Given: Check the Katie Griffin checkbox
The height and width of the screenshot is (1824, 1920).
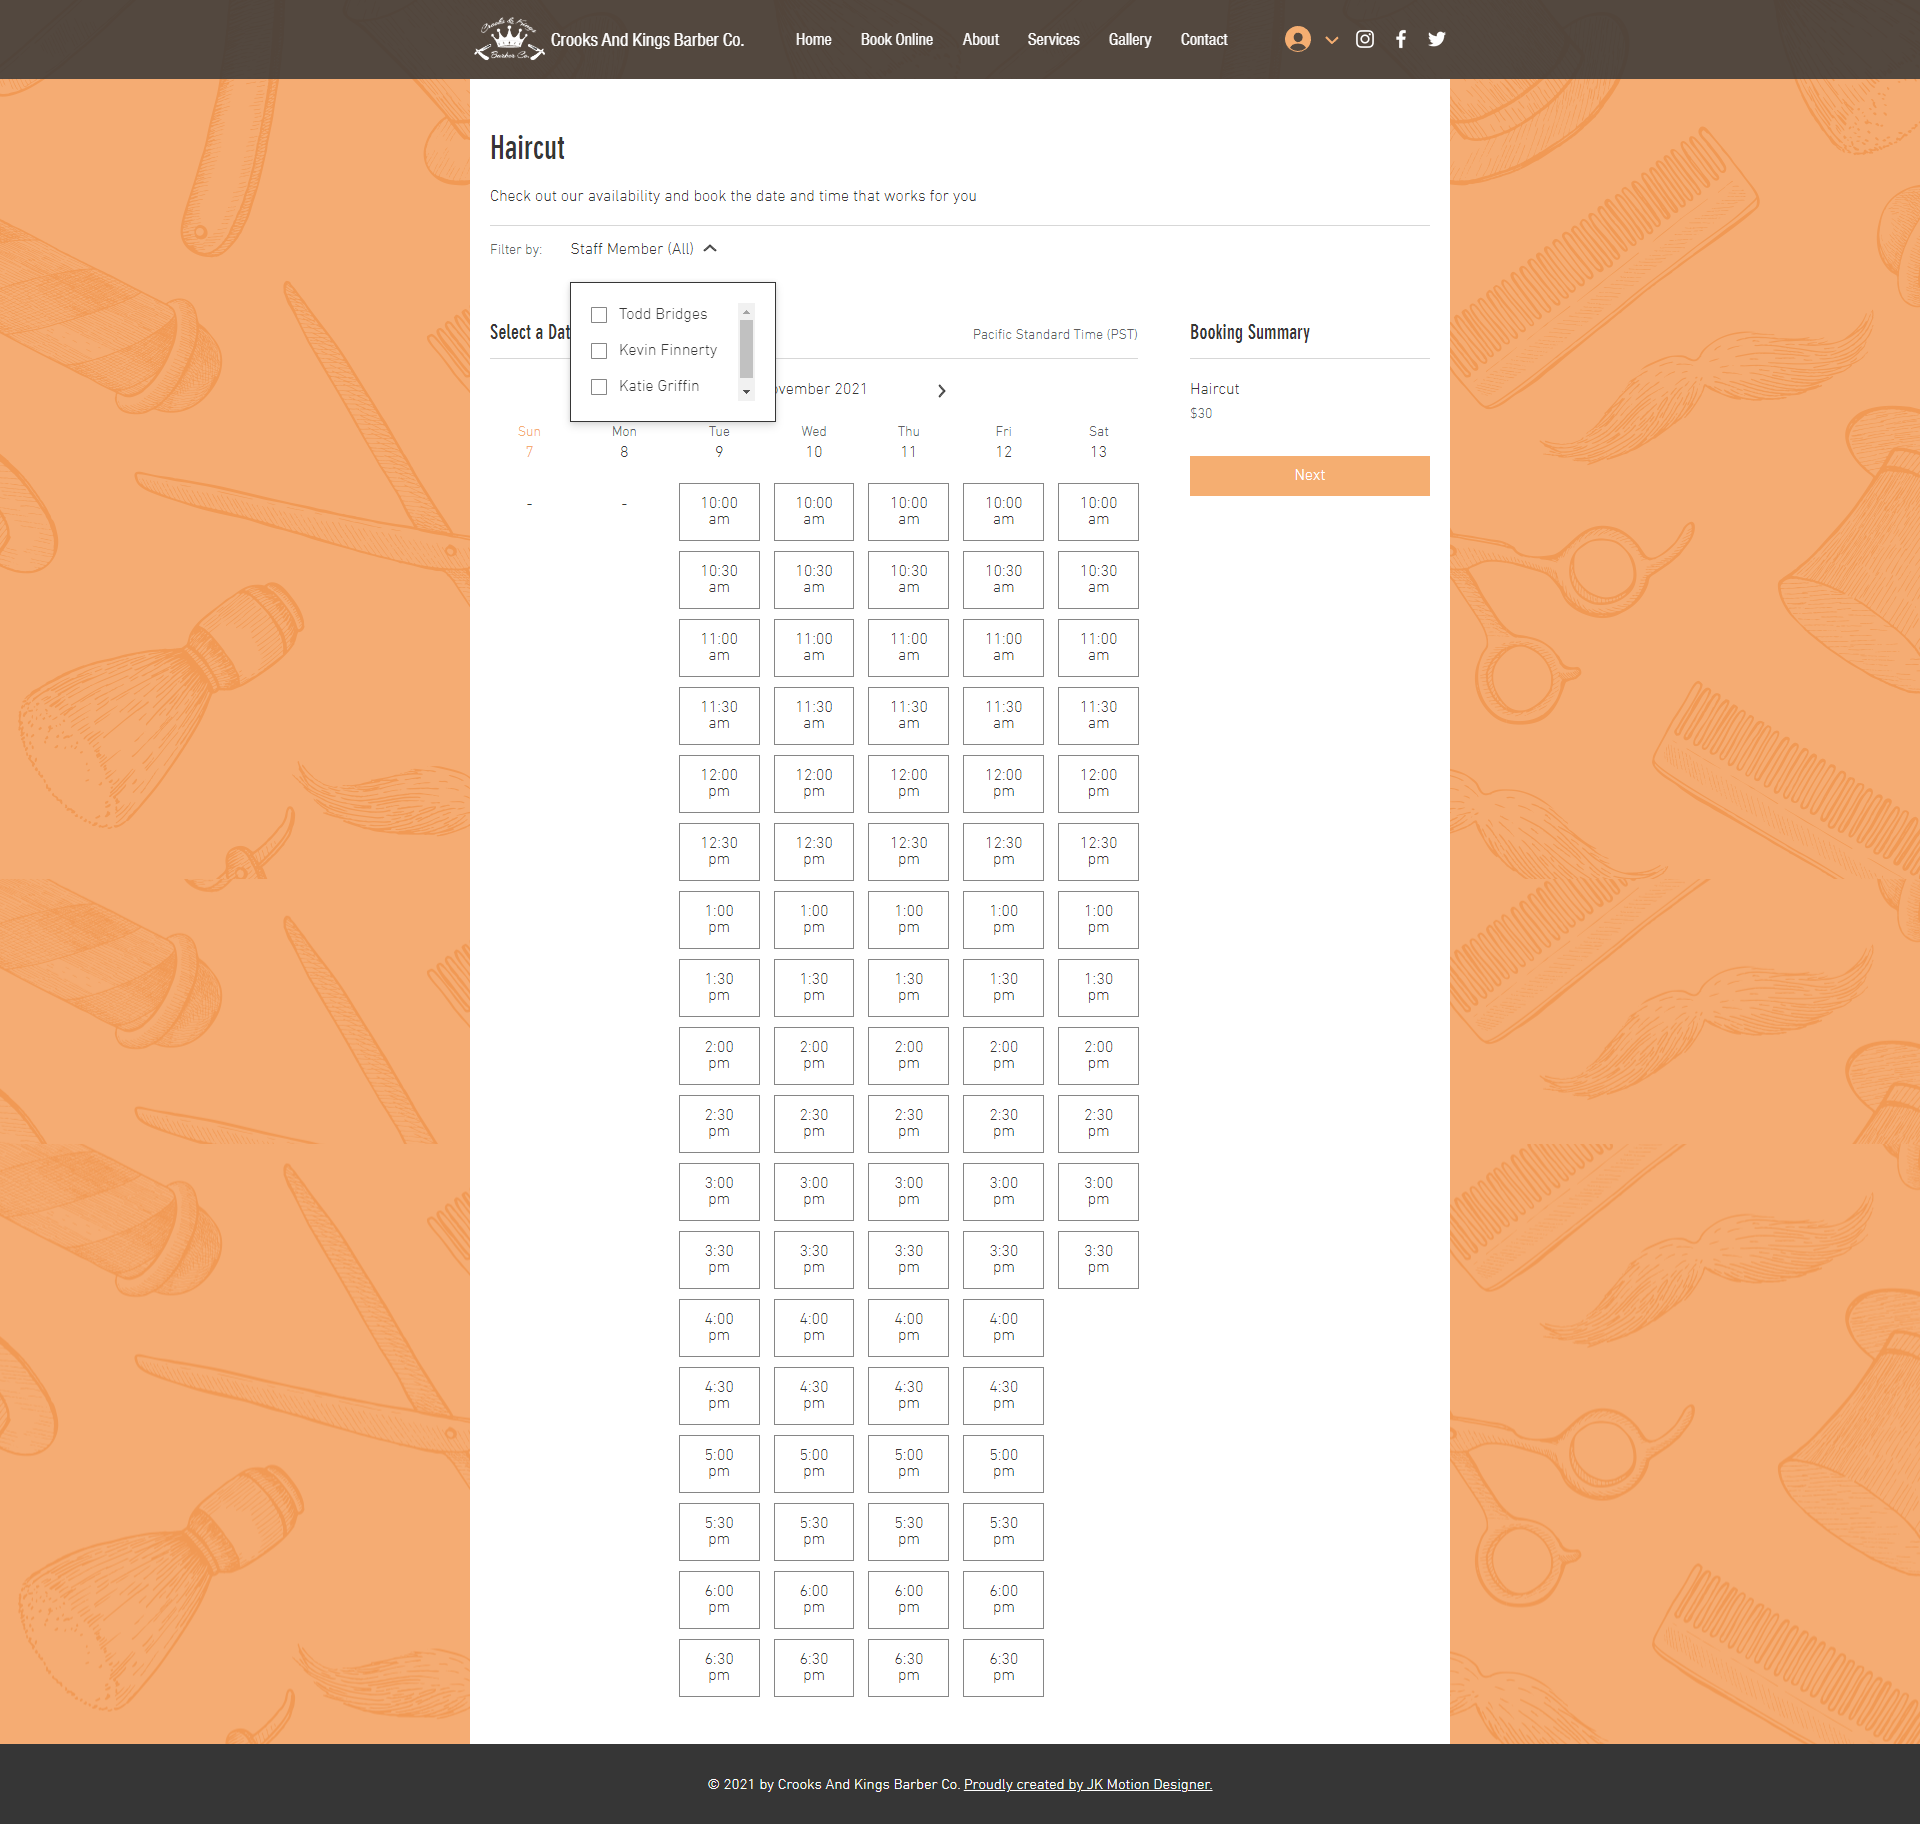Looking at the screenshot, I should 599,387.
